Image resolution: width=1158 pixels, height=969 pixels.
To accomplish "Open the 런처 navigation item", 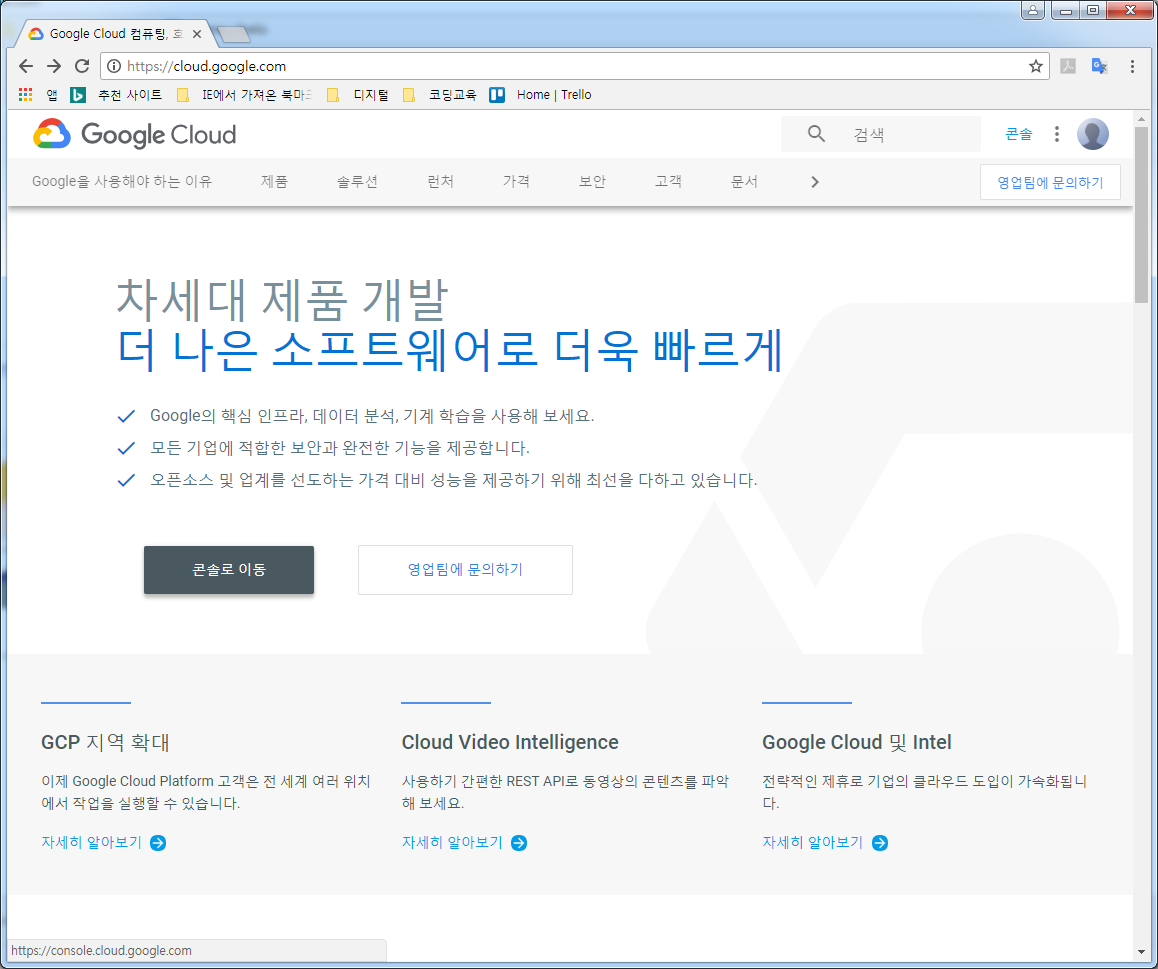I will click(440, 182).
